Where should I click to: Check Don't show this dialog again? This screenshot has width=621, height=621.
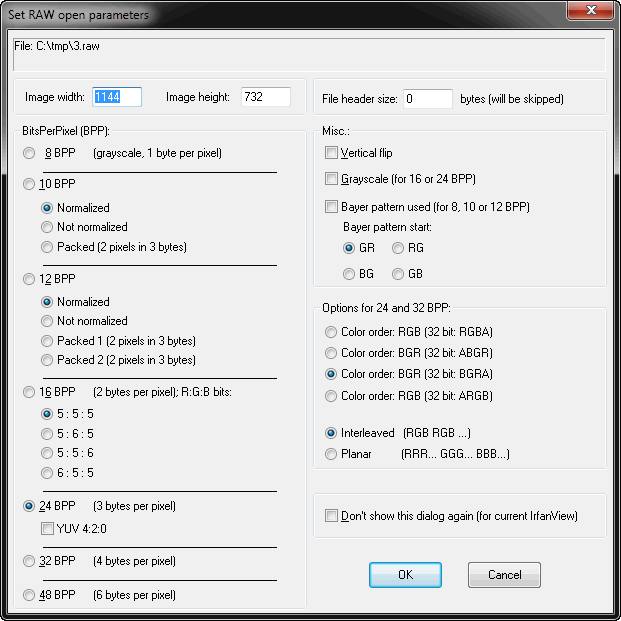331,516
